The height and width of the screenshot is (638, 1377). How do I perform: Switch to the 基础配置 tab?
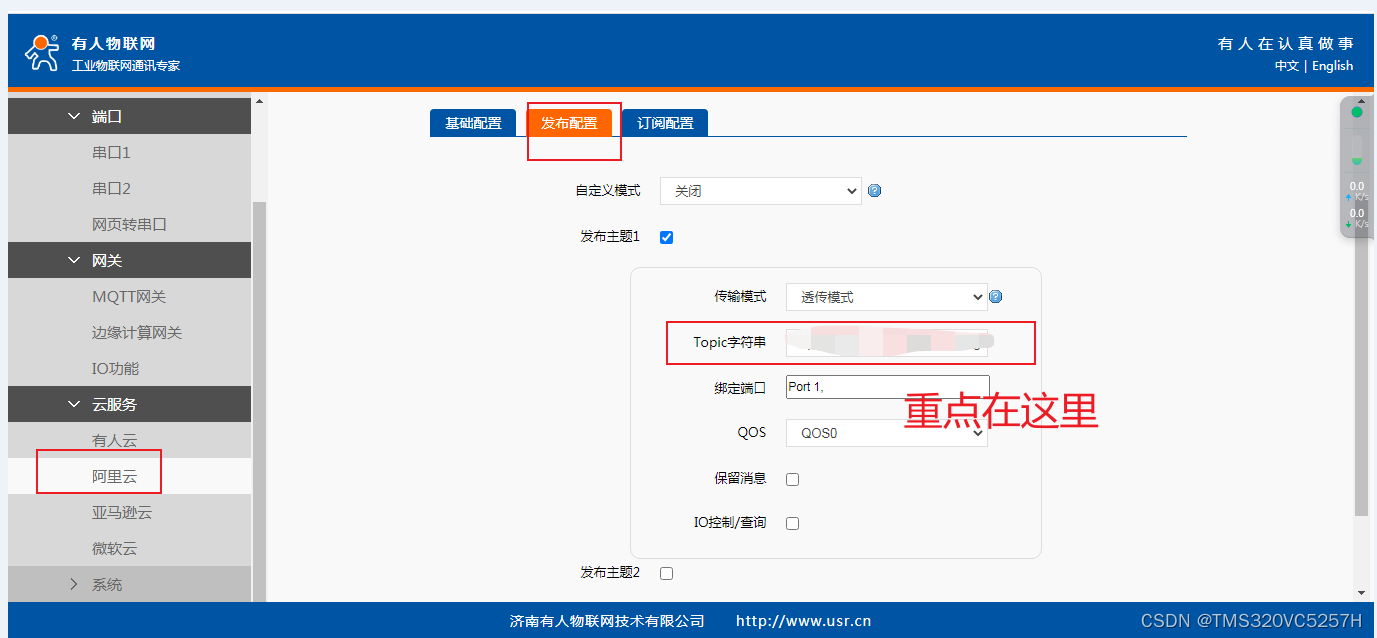click(473, 123)
